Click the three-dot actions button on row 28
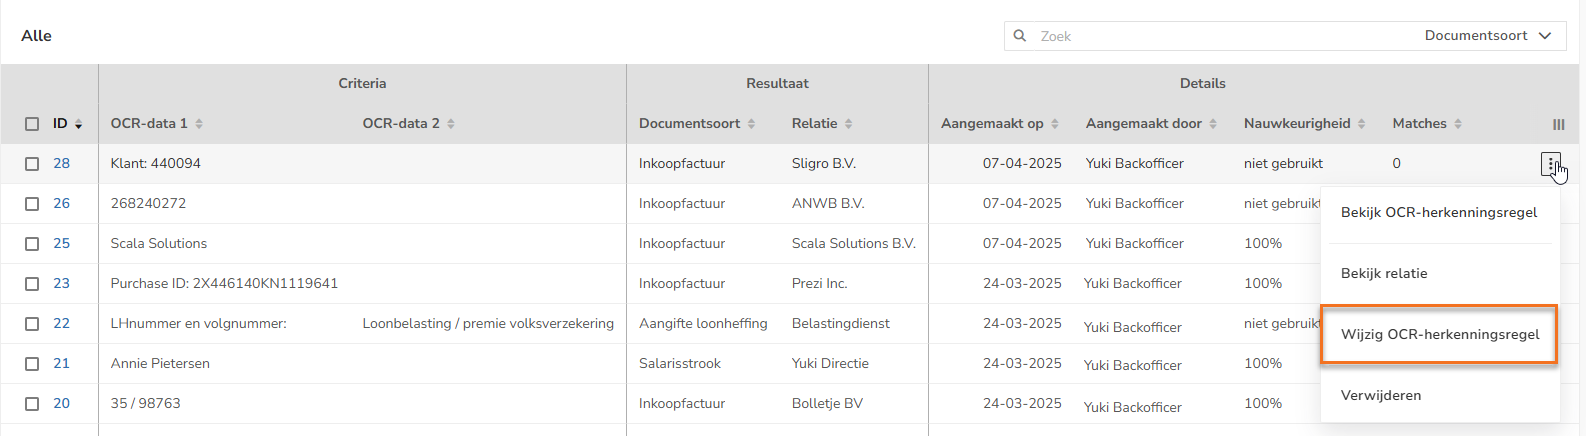The image size is (1586, 436). click(x=1550, y=164)
